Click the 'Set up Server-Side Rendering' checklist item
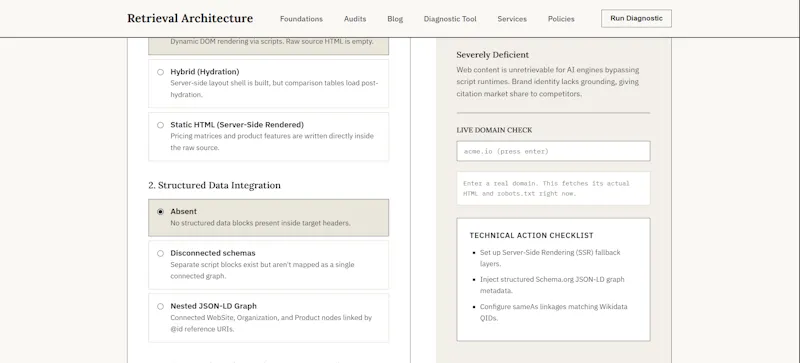The image size is (800, 363). pyautogui.click(x=550, y=258)
